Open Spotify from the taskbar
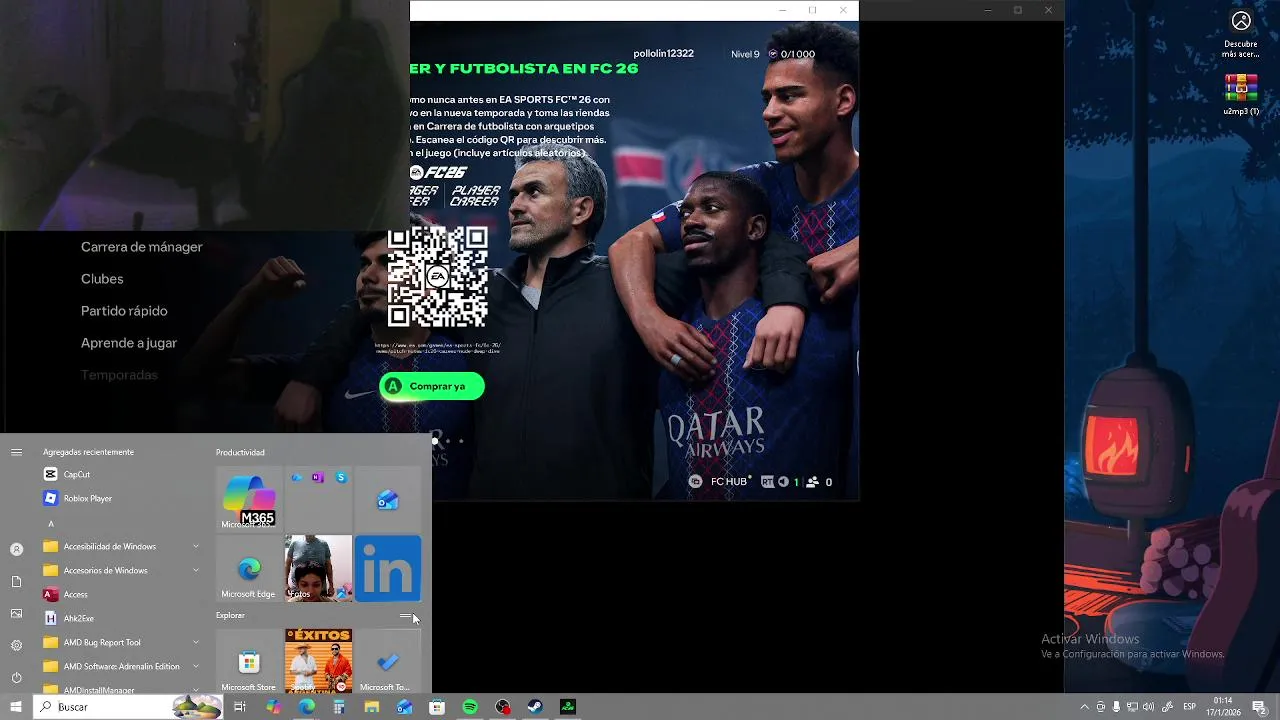Viewport: 1280px width, 720px height. (470, 707)
